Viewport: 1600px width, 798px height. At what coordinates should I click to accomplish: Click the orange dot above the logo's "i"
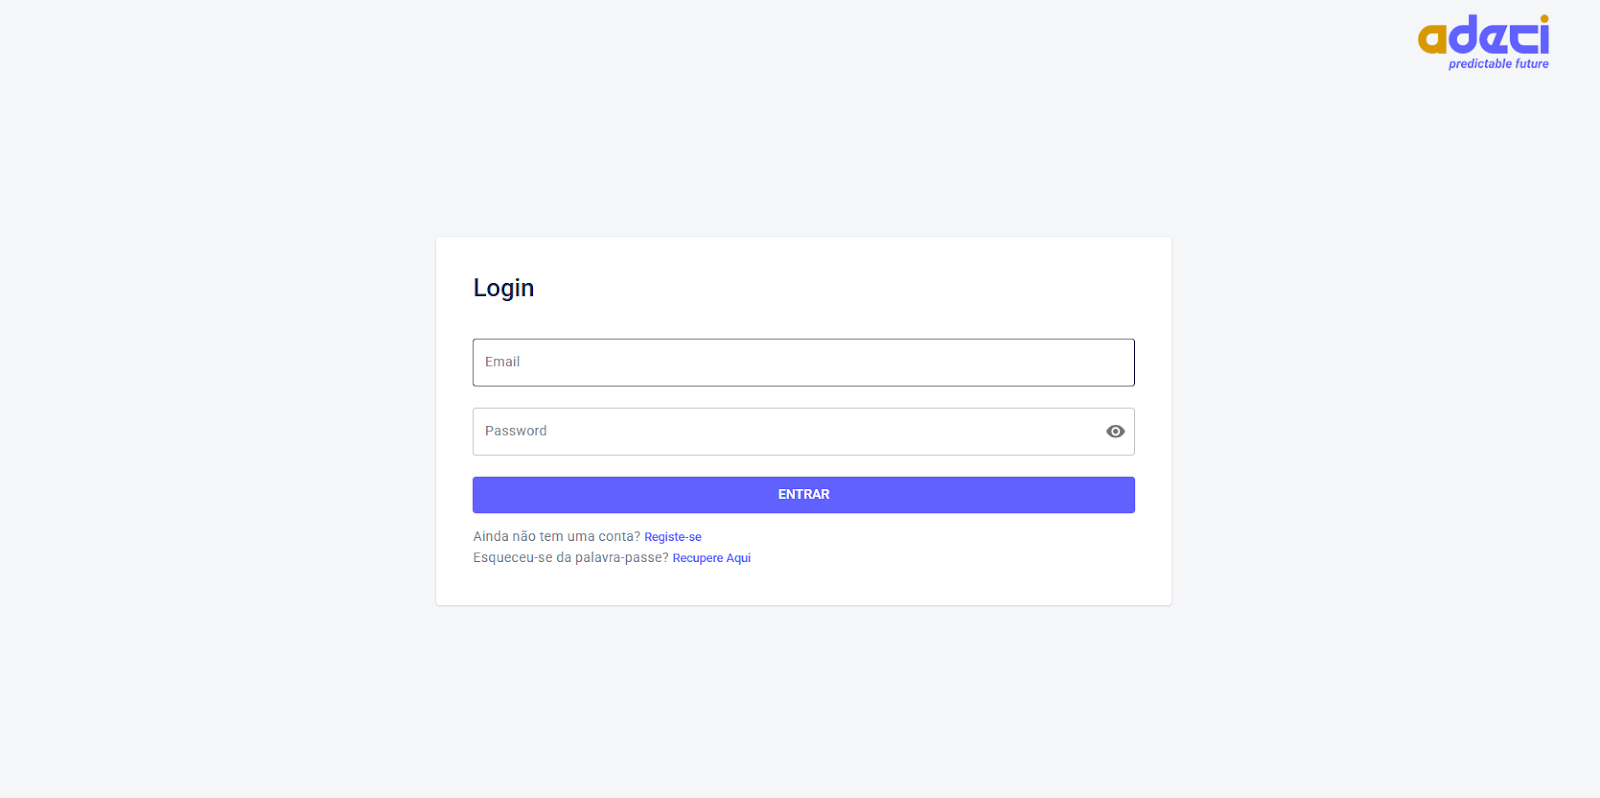[x=1544, y=19]
